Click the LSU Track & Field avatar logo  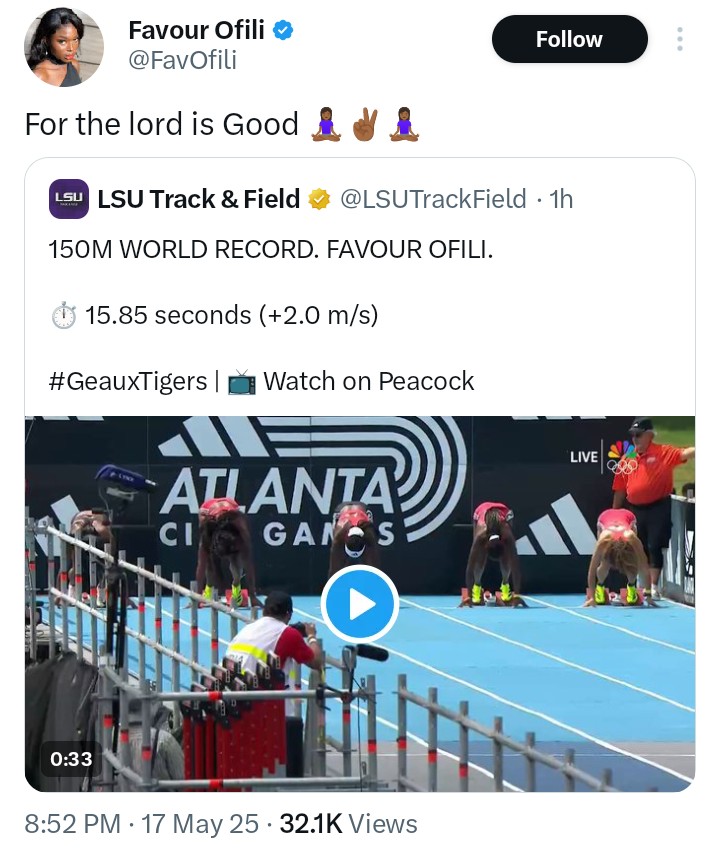tap(69, 199)
